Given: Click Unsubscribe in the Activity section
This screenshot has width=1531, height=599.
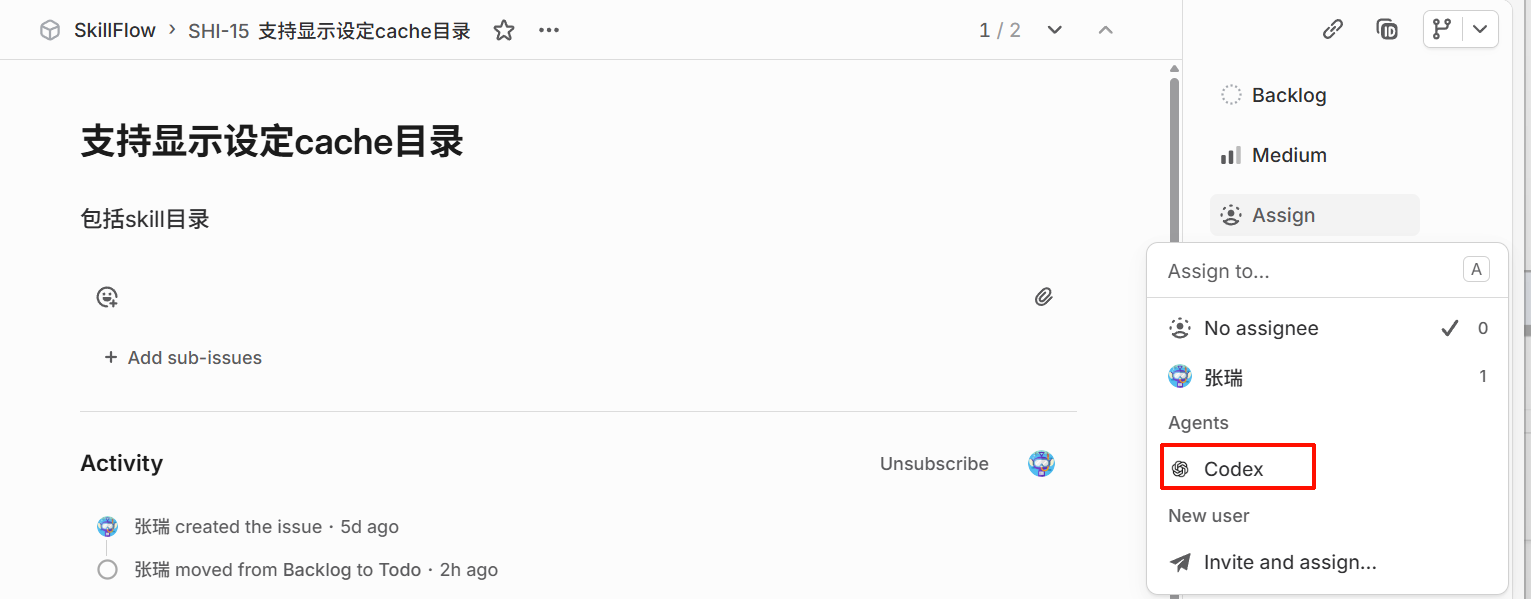Looking at the screenshot, I should 934,464.
